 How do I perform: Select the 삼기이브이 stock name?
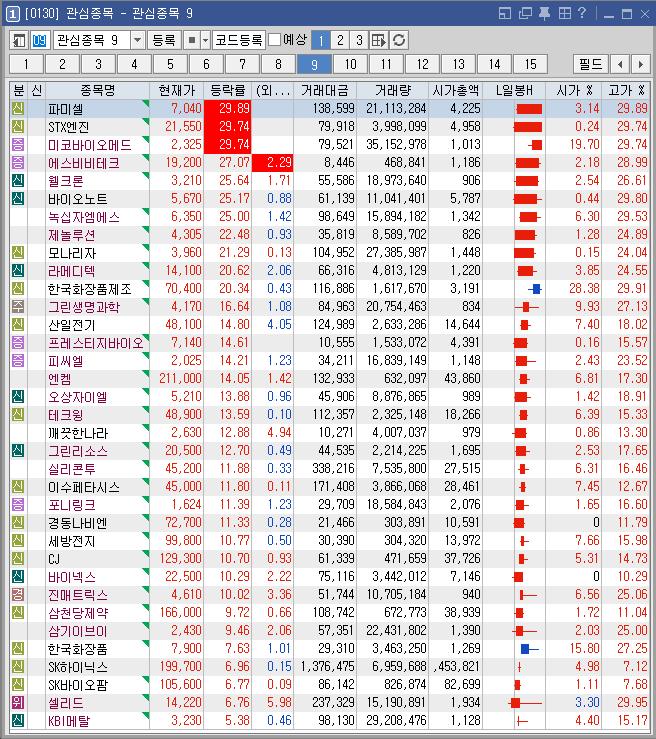pos(78,631)
